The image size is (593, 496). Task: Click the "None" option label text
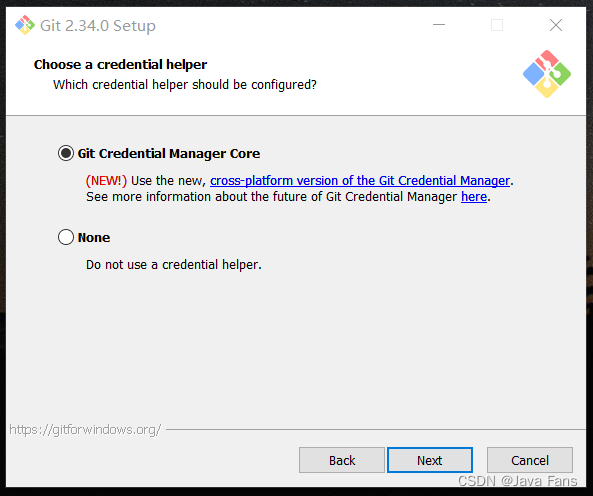click(94, 237)
